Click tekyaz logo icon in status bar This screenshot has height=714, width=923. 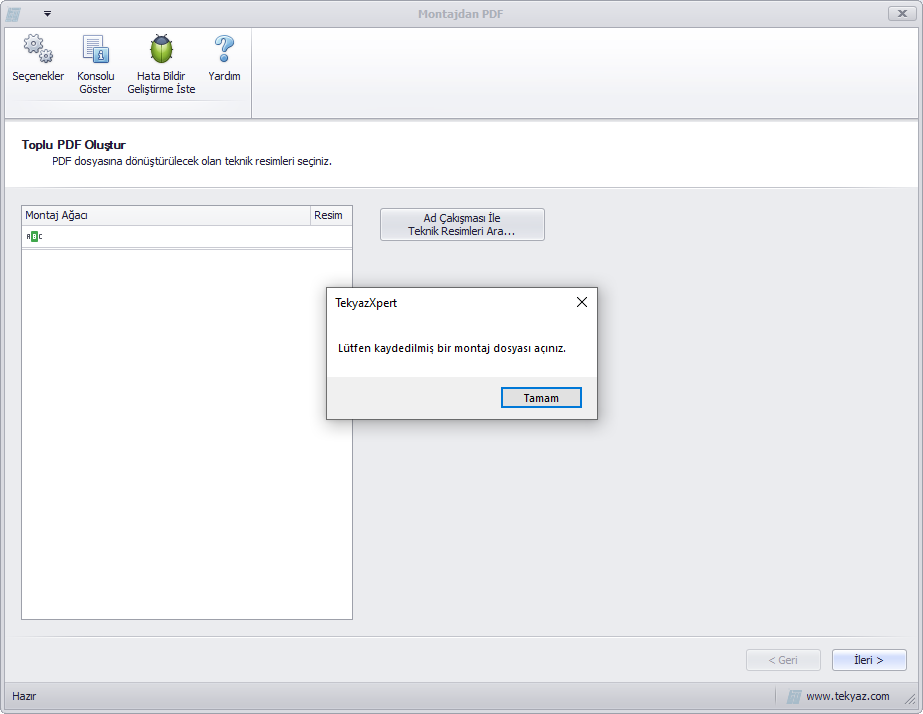(794, 696)
